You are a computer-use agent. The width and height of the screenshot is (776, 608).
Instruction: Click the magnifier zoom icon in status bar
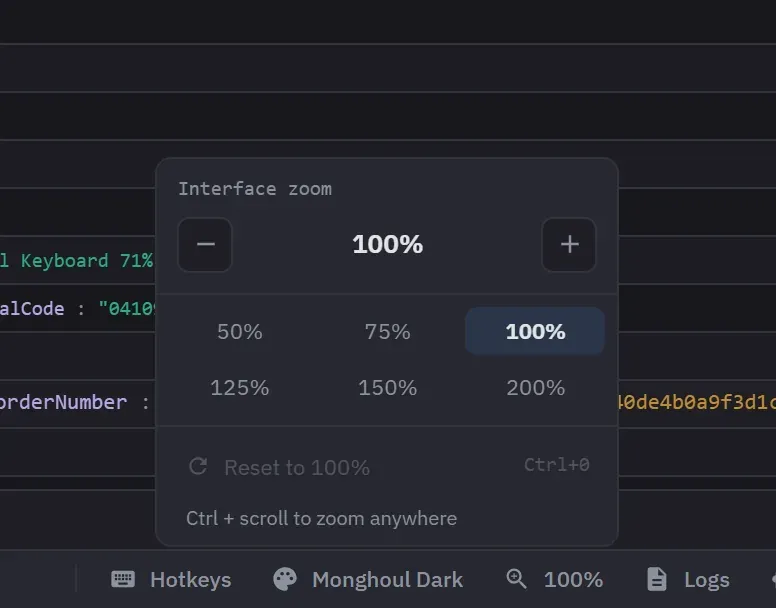click(516, 578)
